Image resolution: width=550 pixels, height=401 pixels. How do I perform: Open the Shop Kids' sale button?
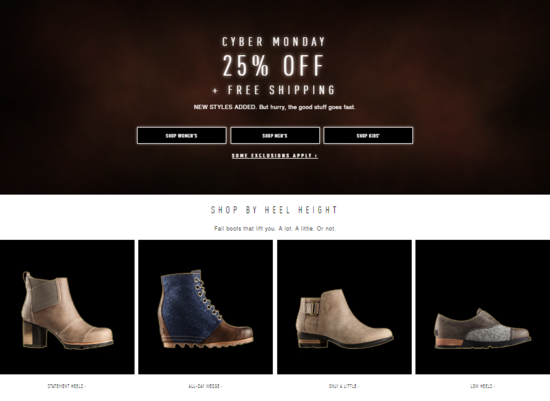tap(368, 135)
